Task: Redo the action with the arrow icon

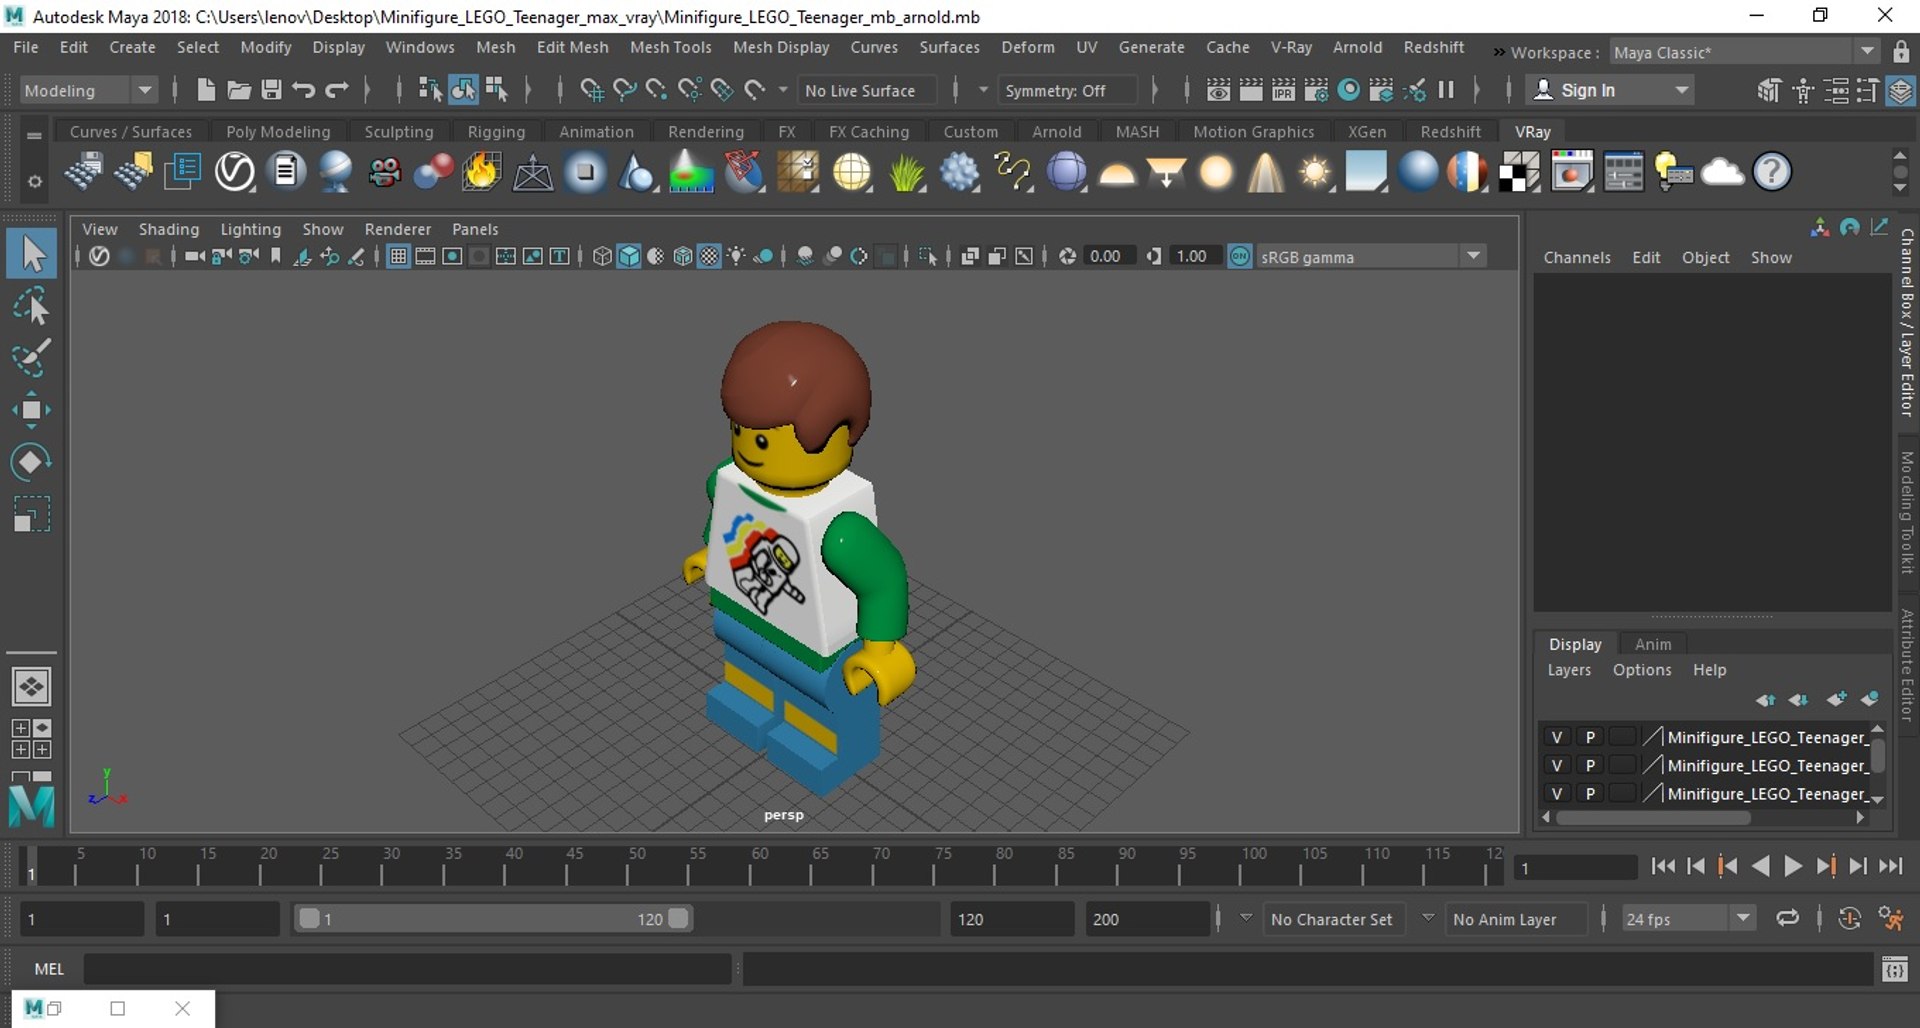Action: point(337,90)
